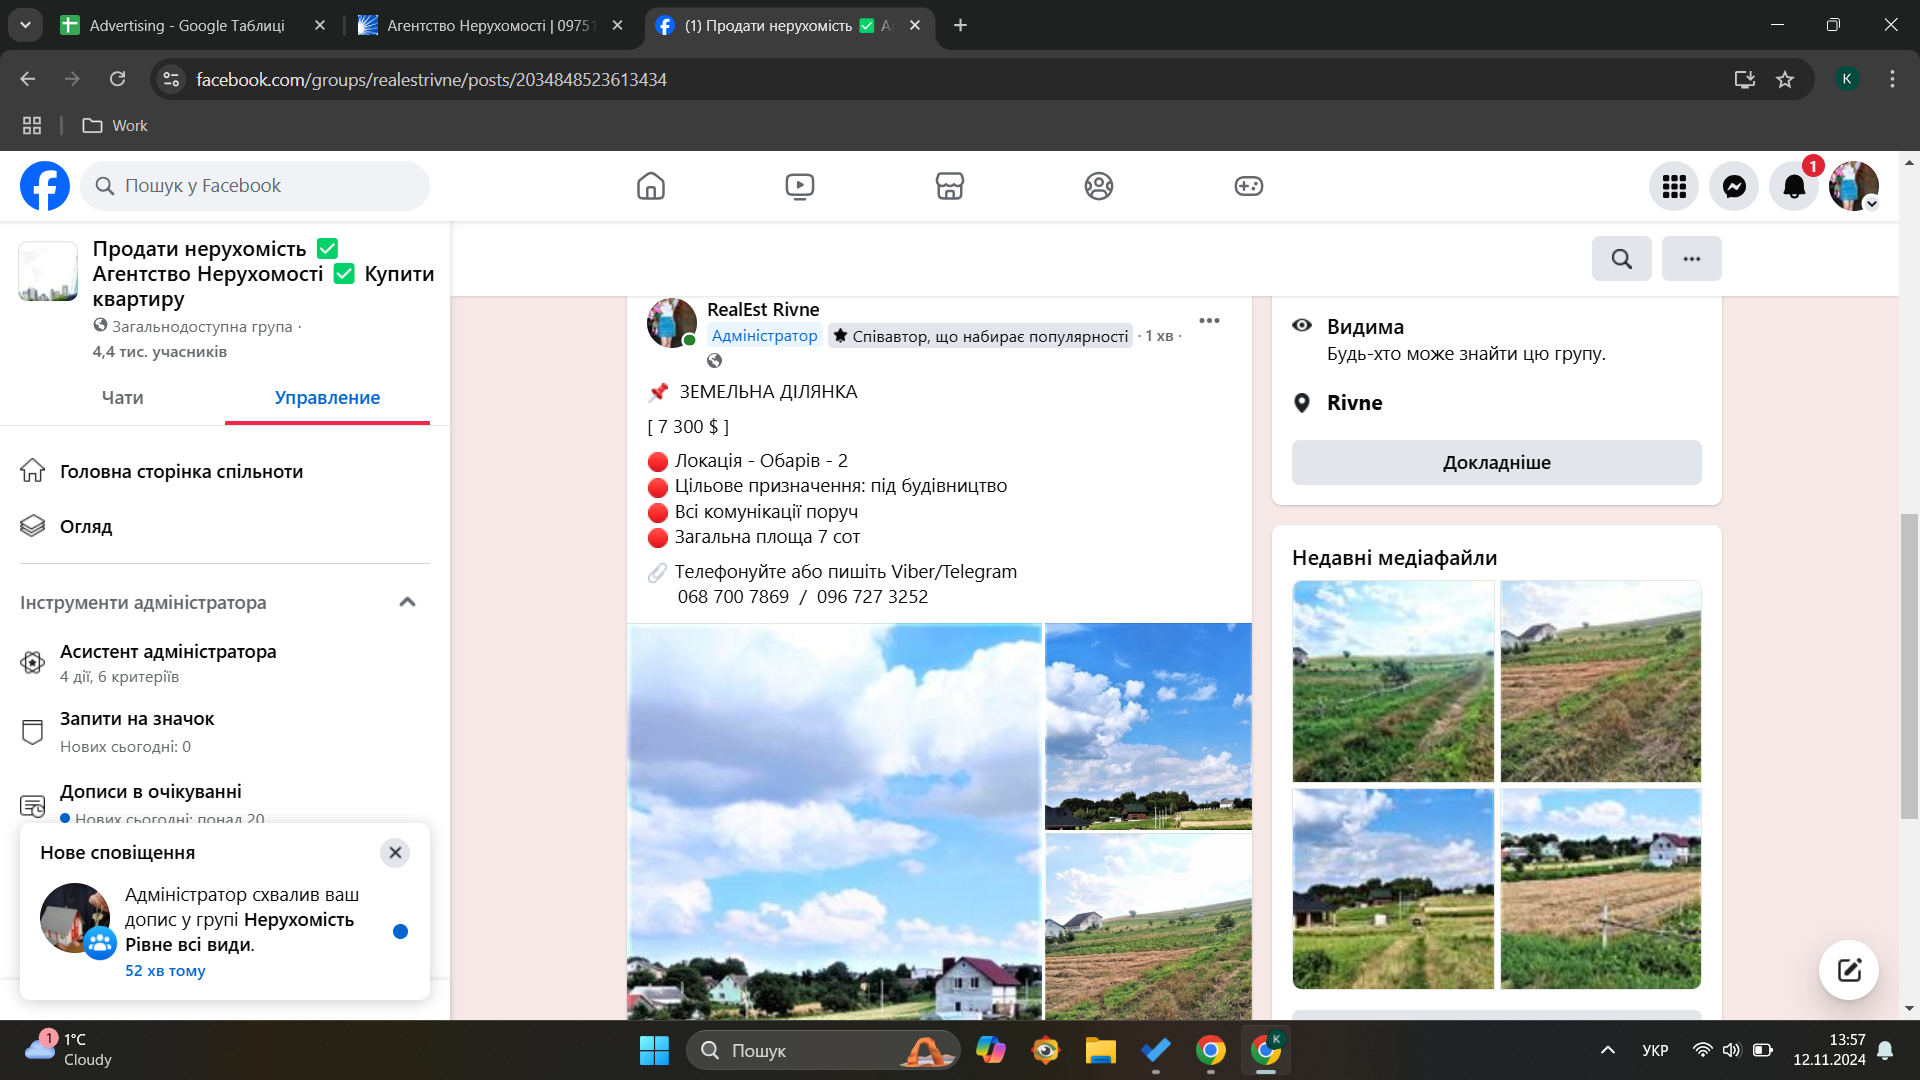Collapse Інструменти адміністратора section
Screen dimensions: 1920x1080
pyautogui.click(x=407, y=602)
